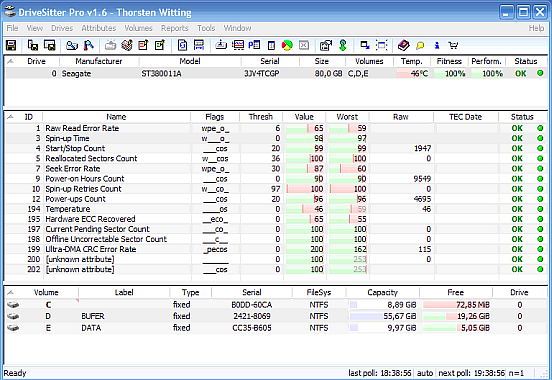Click the floppy disk save icon
552x380 pixels.
[11, 45]
